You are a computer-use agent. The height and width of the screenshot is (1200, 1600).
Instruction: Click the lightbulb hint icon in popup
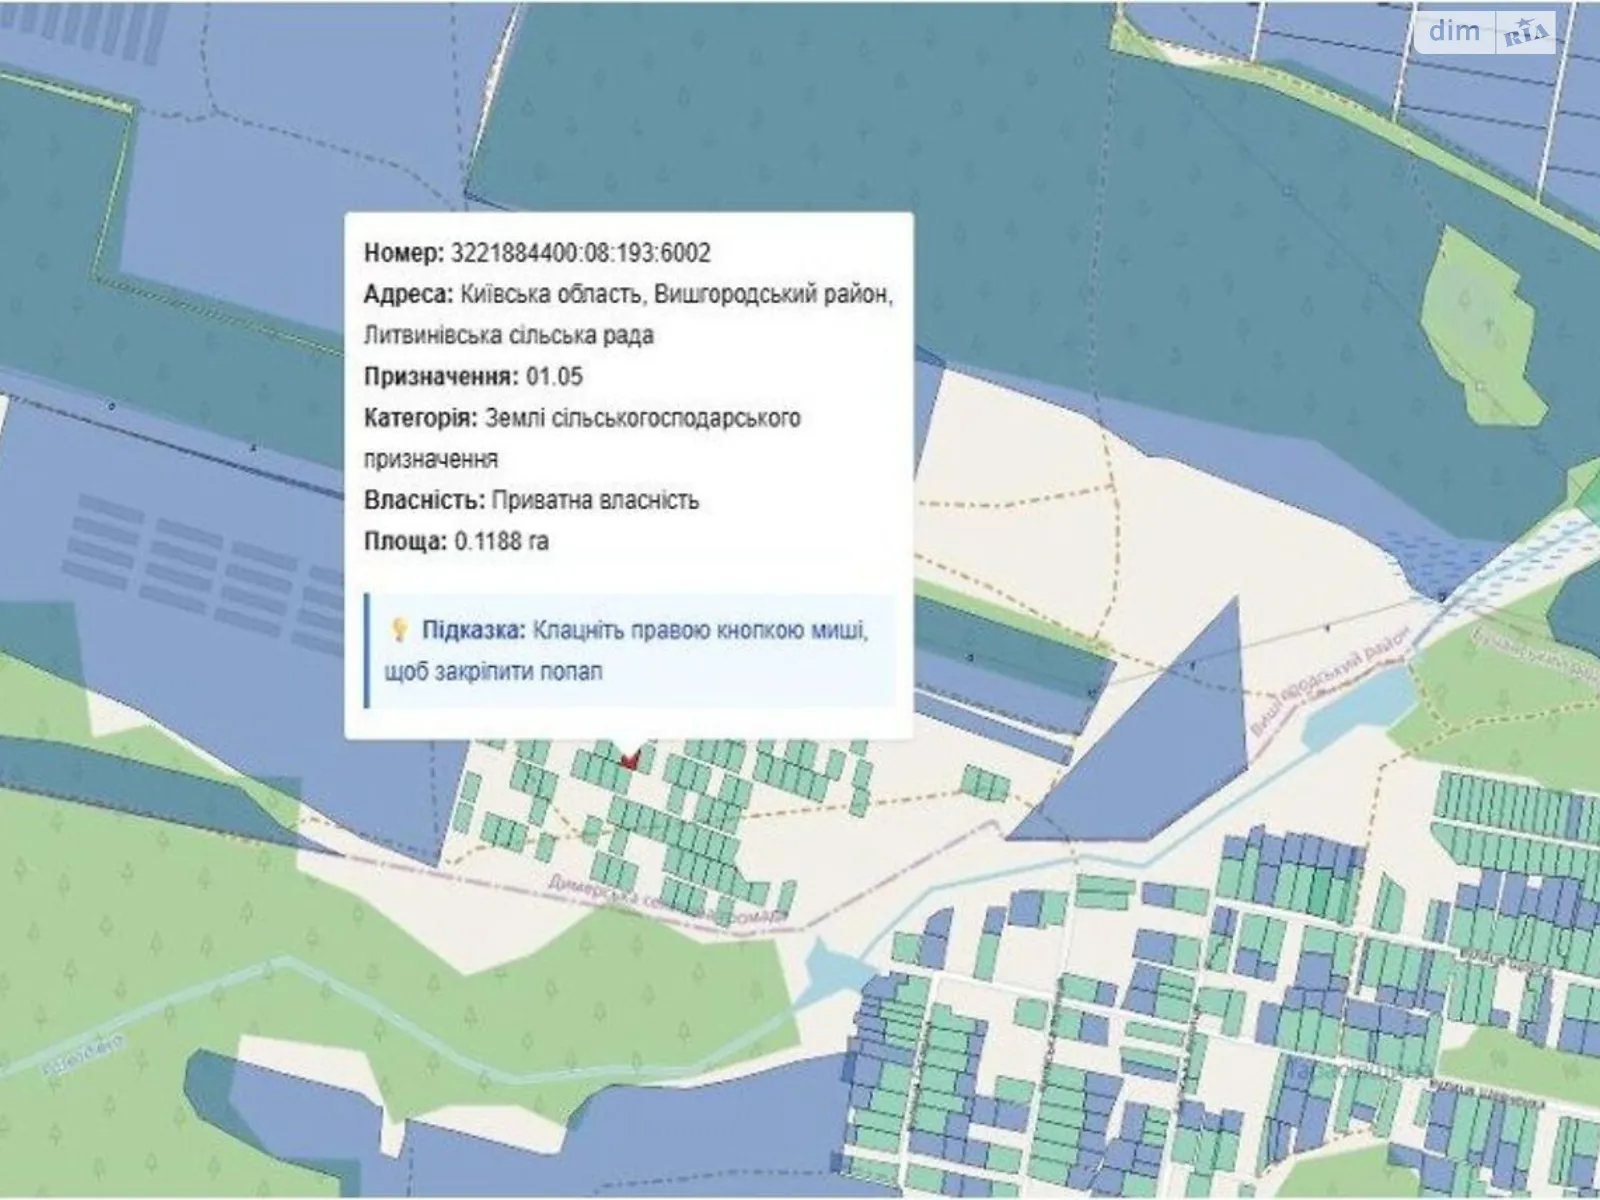pos(398,630)
